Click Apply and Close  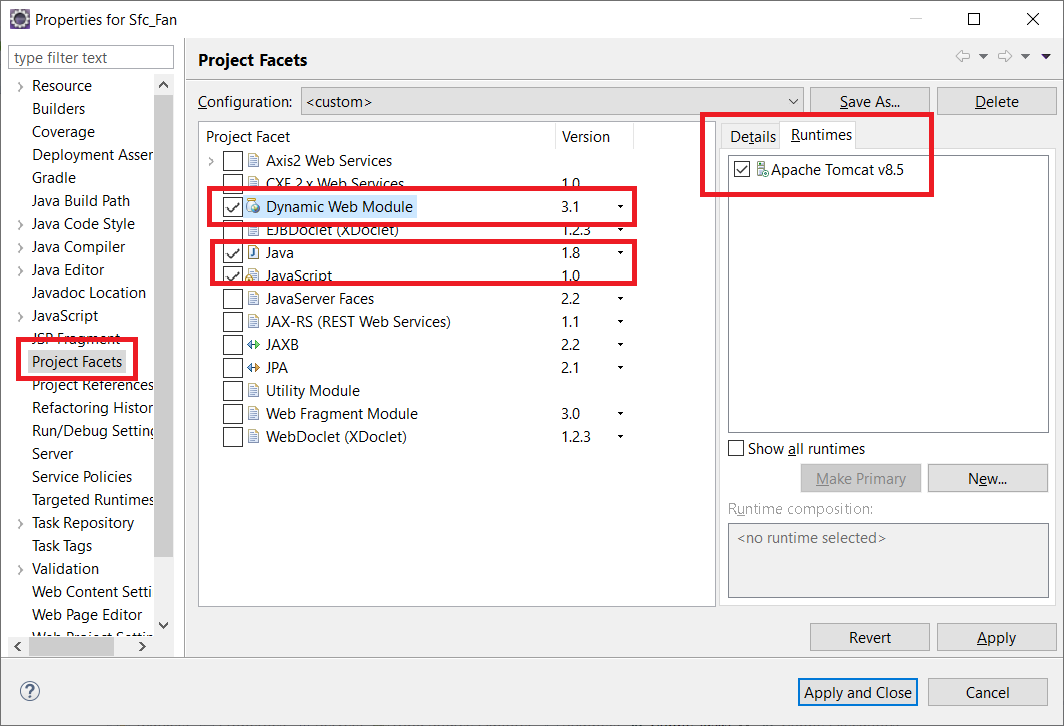[858, 692]
